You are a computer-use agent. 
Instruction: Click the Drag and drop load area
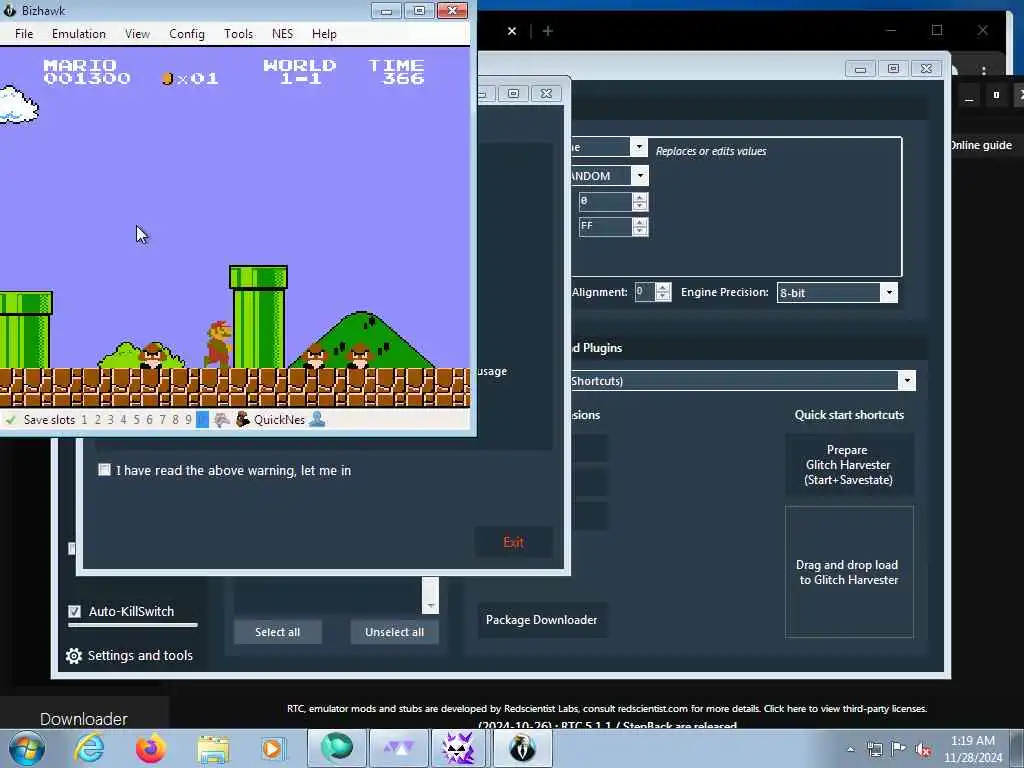[849, 572]
